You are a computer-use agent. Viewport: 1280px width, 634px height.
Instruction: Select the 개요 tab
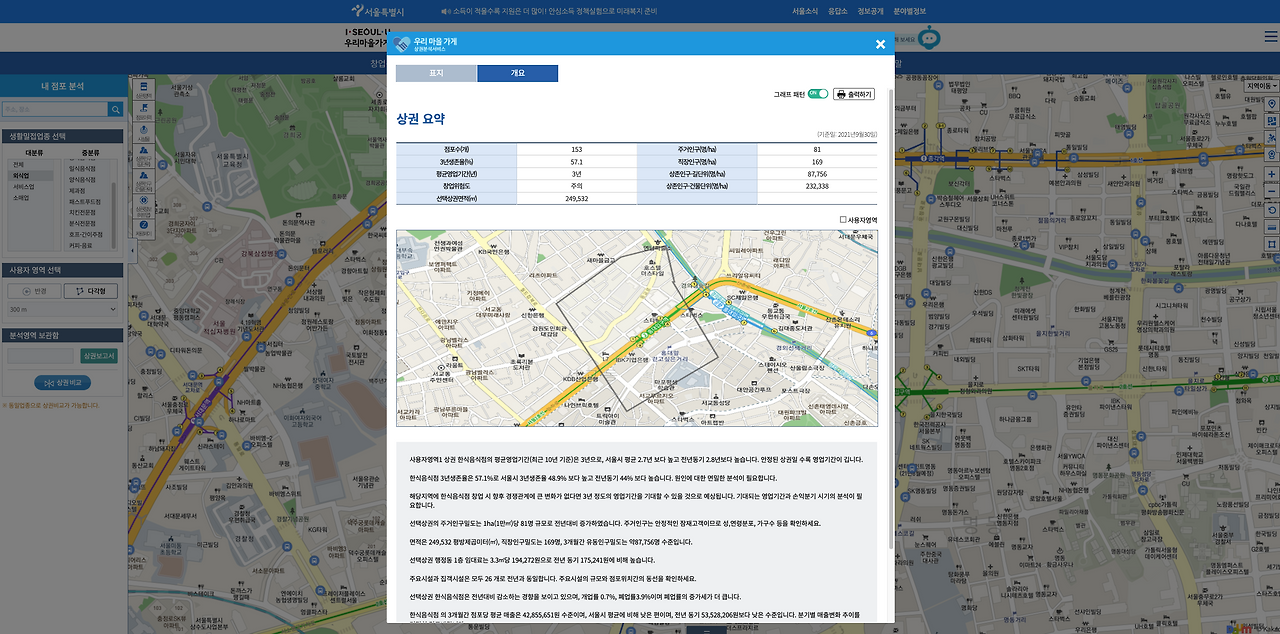pos(517,73)
